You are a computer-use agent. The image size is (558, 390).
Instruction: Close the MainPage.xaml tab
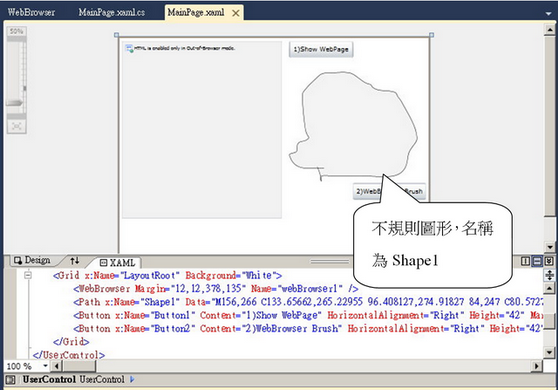(x=236, y=13)
